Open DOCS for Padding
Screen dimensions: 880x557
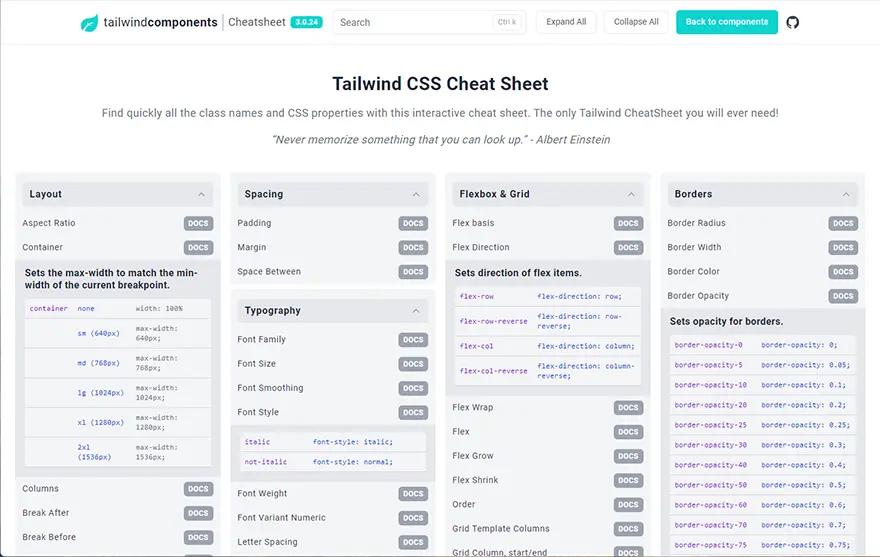click(x=413, y=223)
